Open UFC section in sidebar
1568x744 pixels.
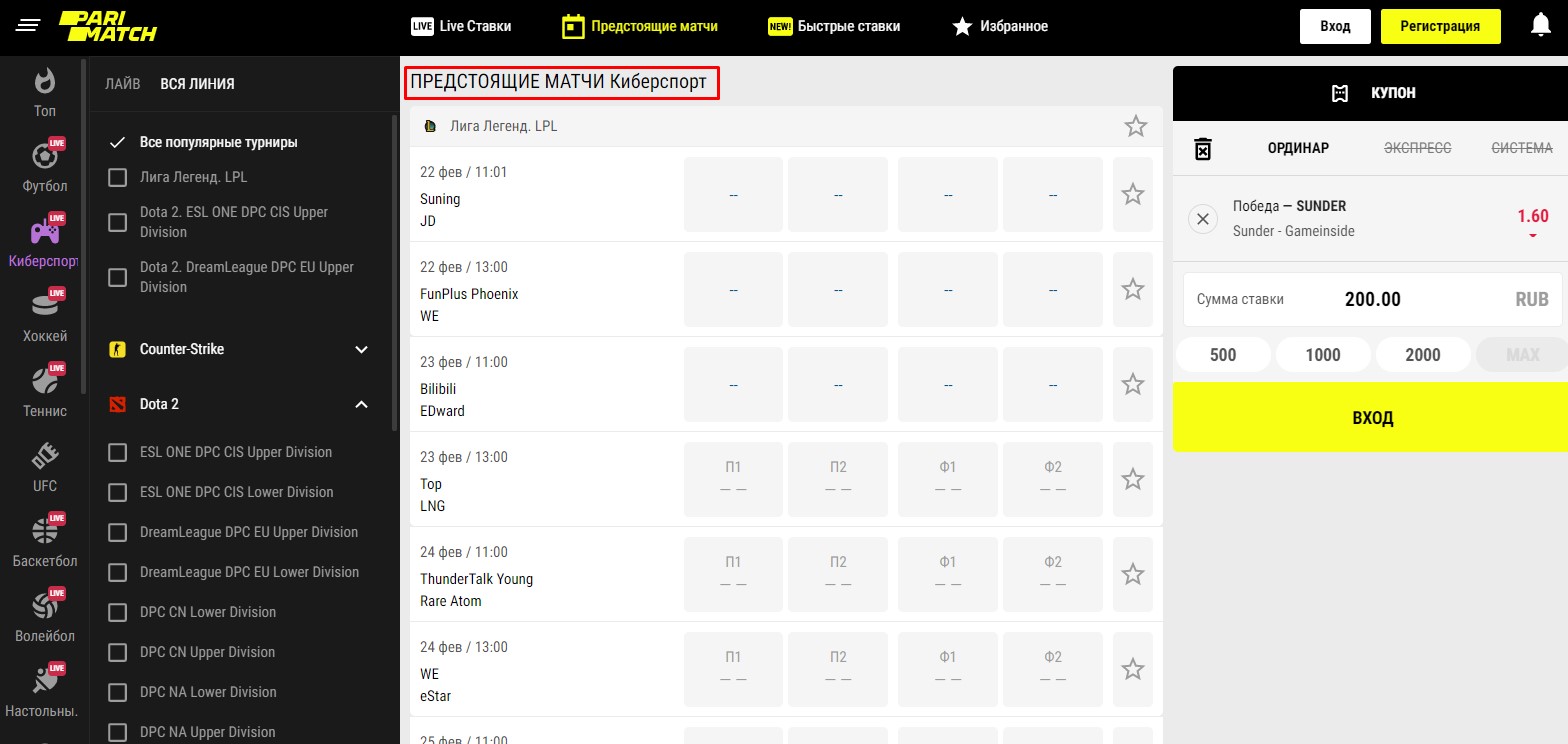[x=45, y=467]
